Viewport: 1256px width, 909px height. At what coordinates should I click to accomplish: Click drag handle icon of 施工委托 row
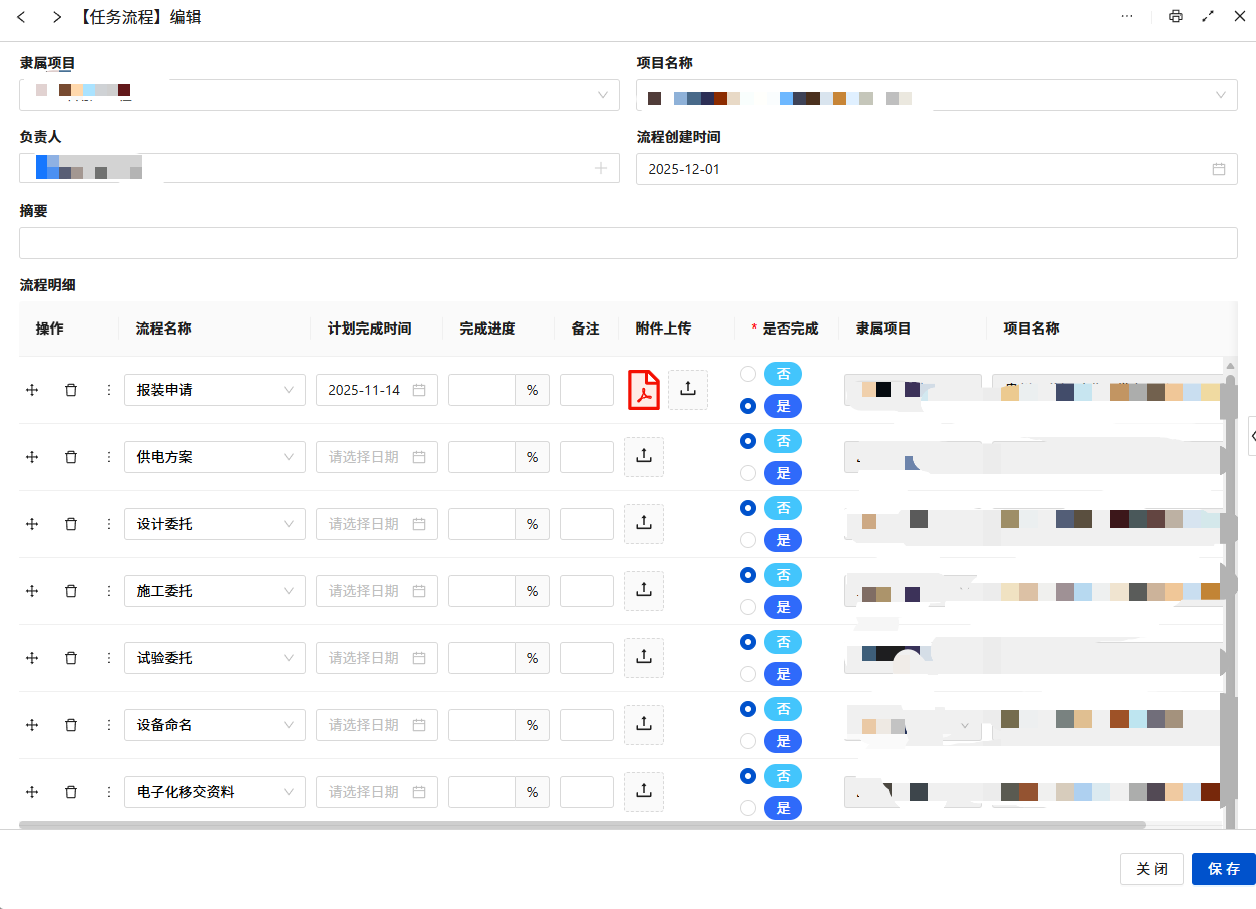tap(32, 591)
